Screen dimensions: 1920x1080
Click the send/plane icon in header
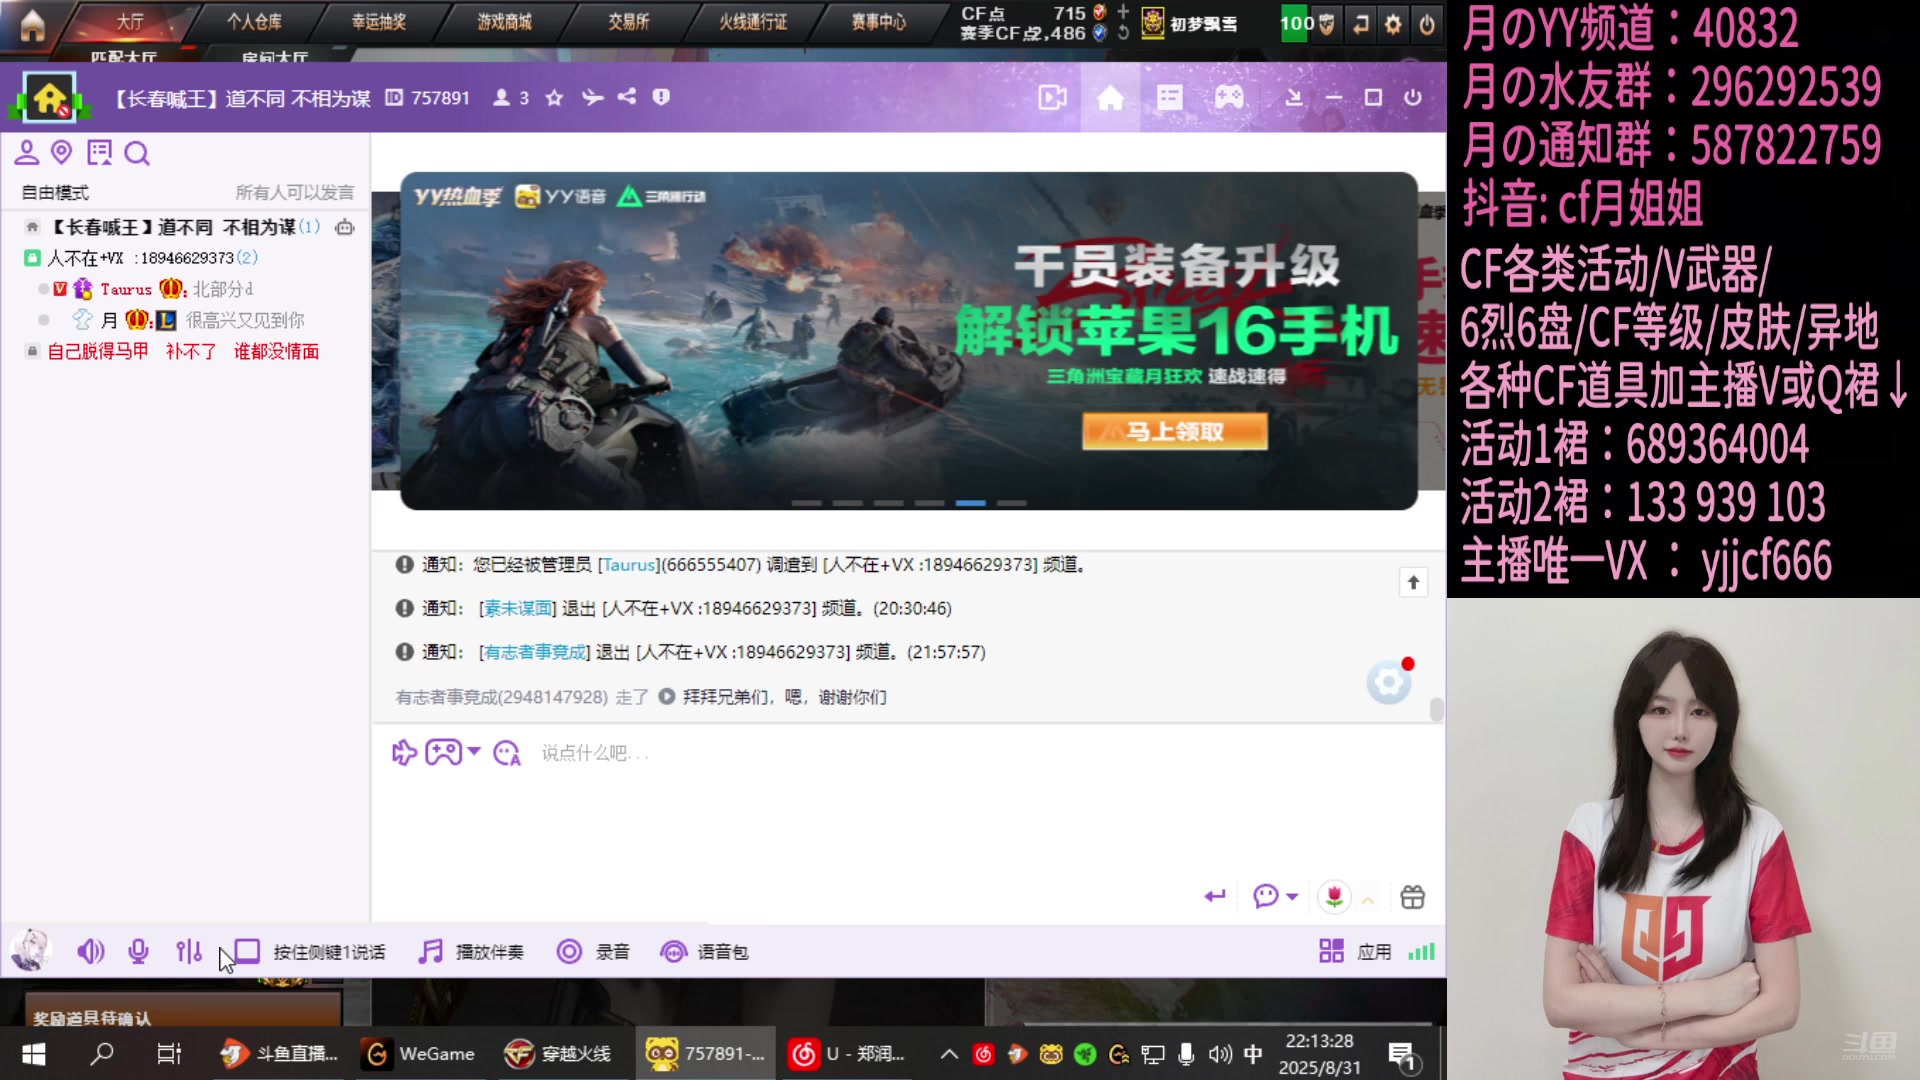click(x=592, y=97)
